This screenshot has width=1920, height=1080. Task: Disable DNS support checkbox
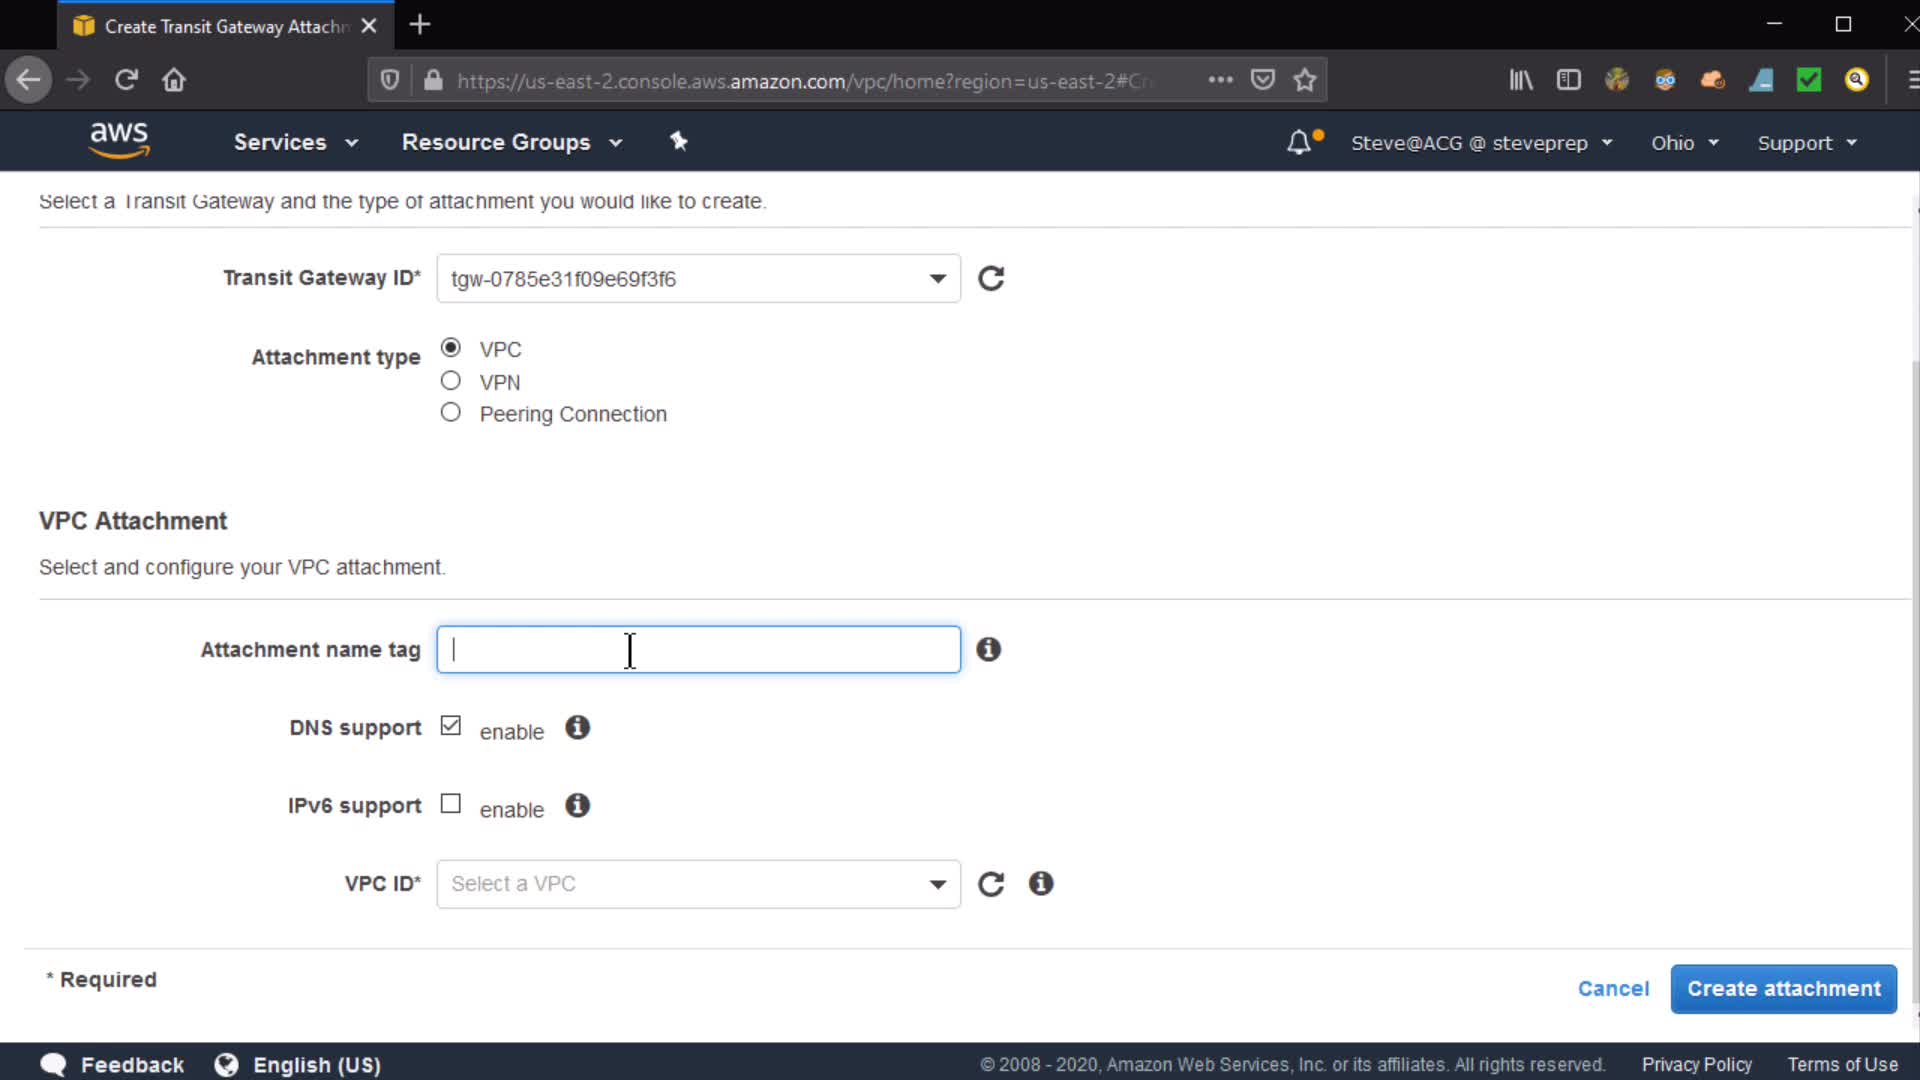pyautogui.click(x=451, y=726)
